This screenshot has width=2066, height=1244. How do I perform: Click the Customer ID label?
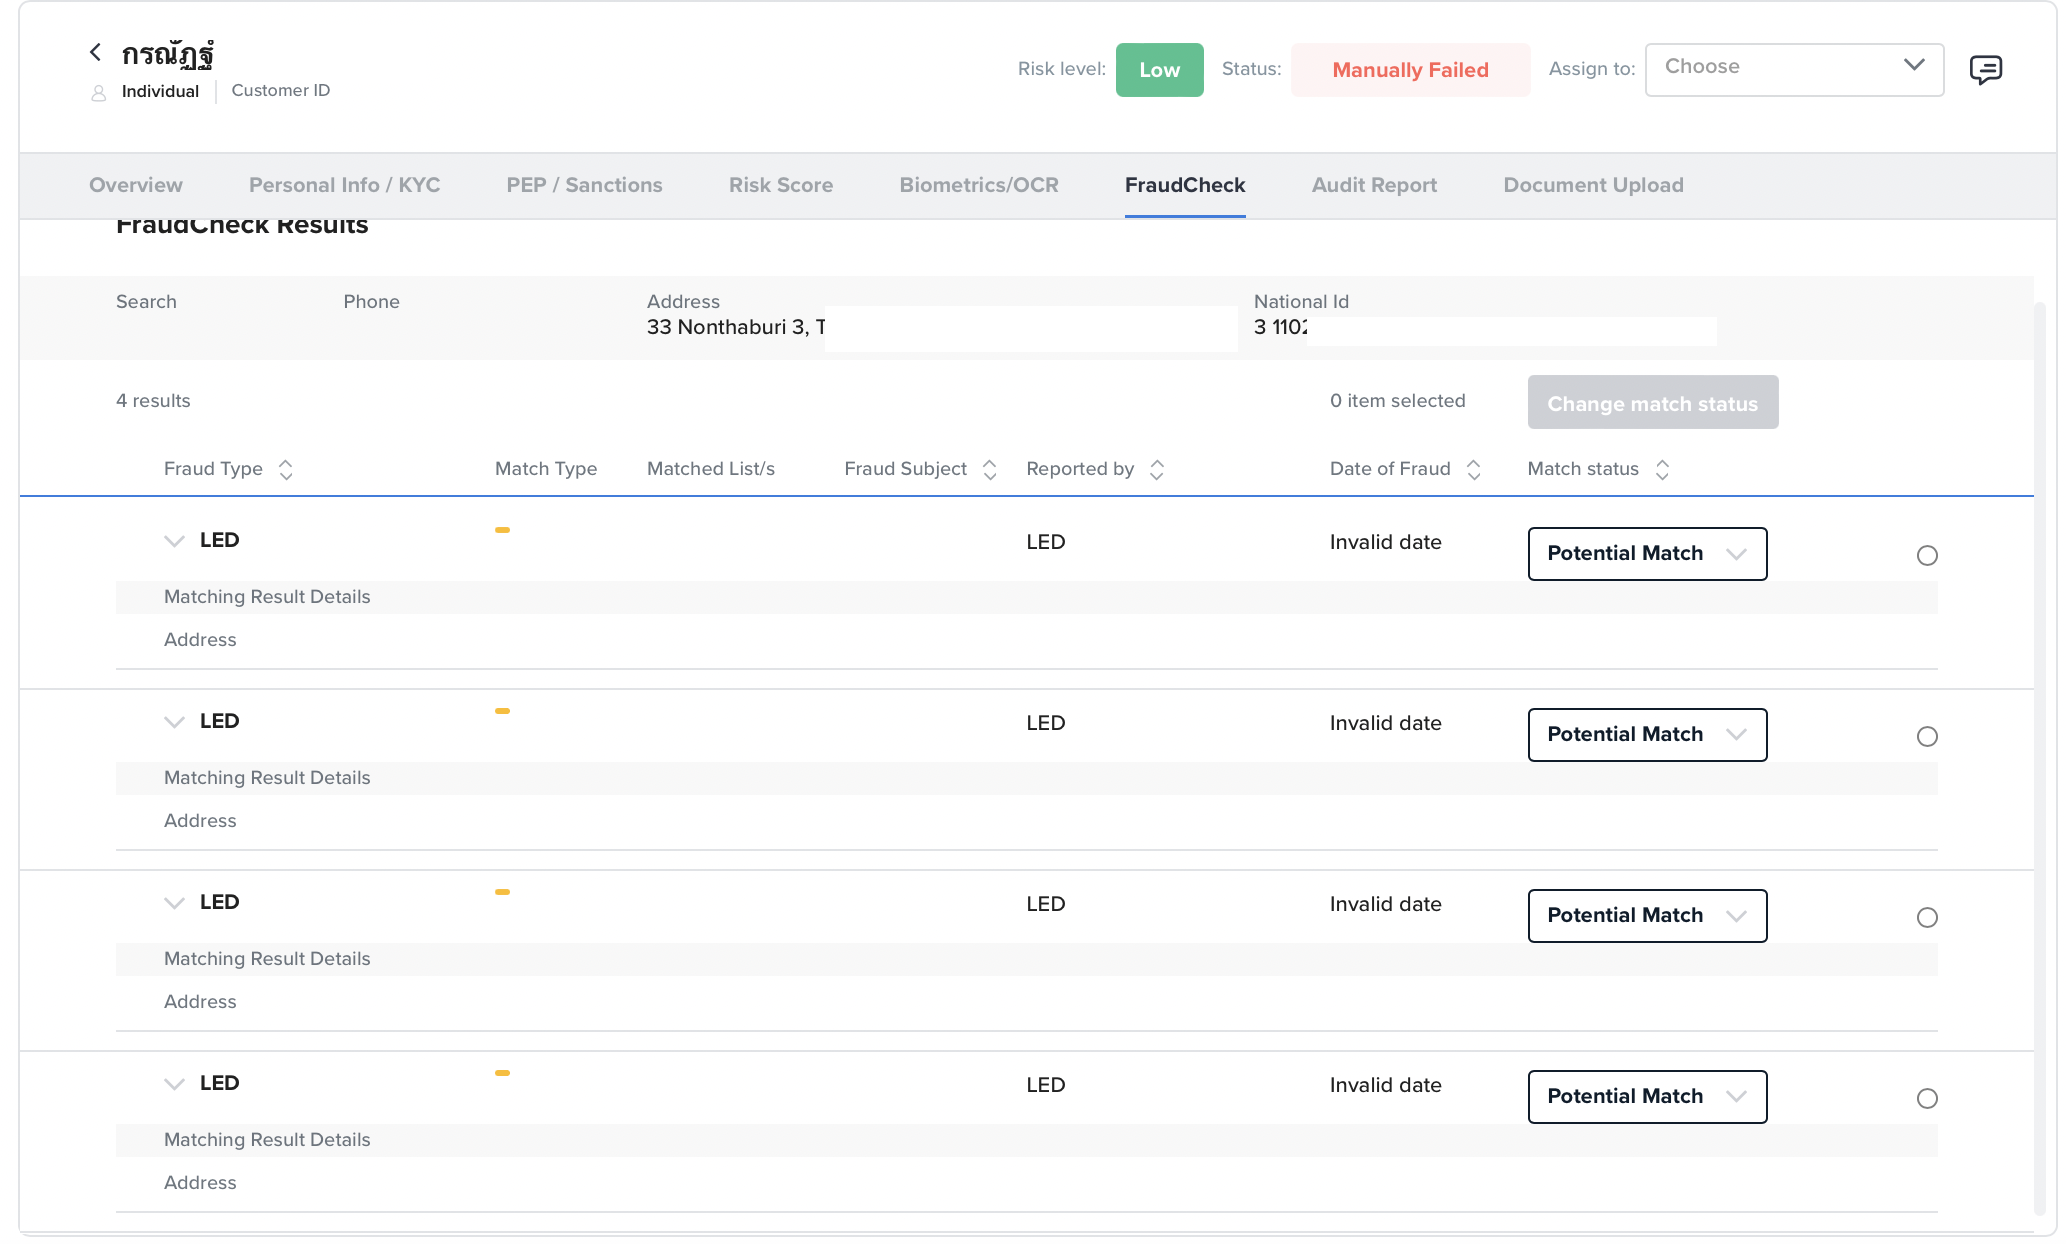[x=280, y=90]
